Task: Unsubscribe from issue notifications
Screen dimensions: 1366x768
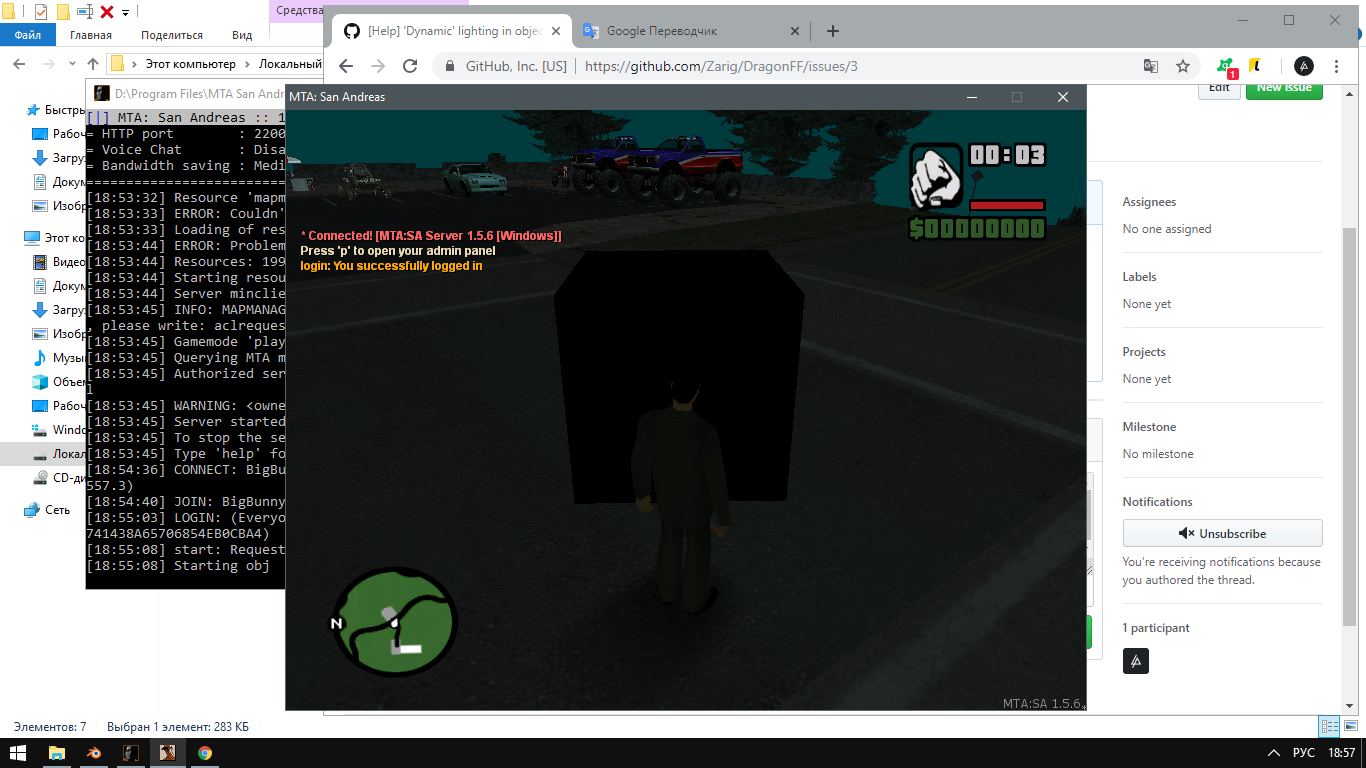Action: tap(1222, 533)
